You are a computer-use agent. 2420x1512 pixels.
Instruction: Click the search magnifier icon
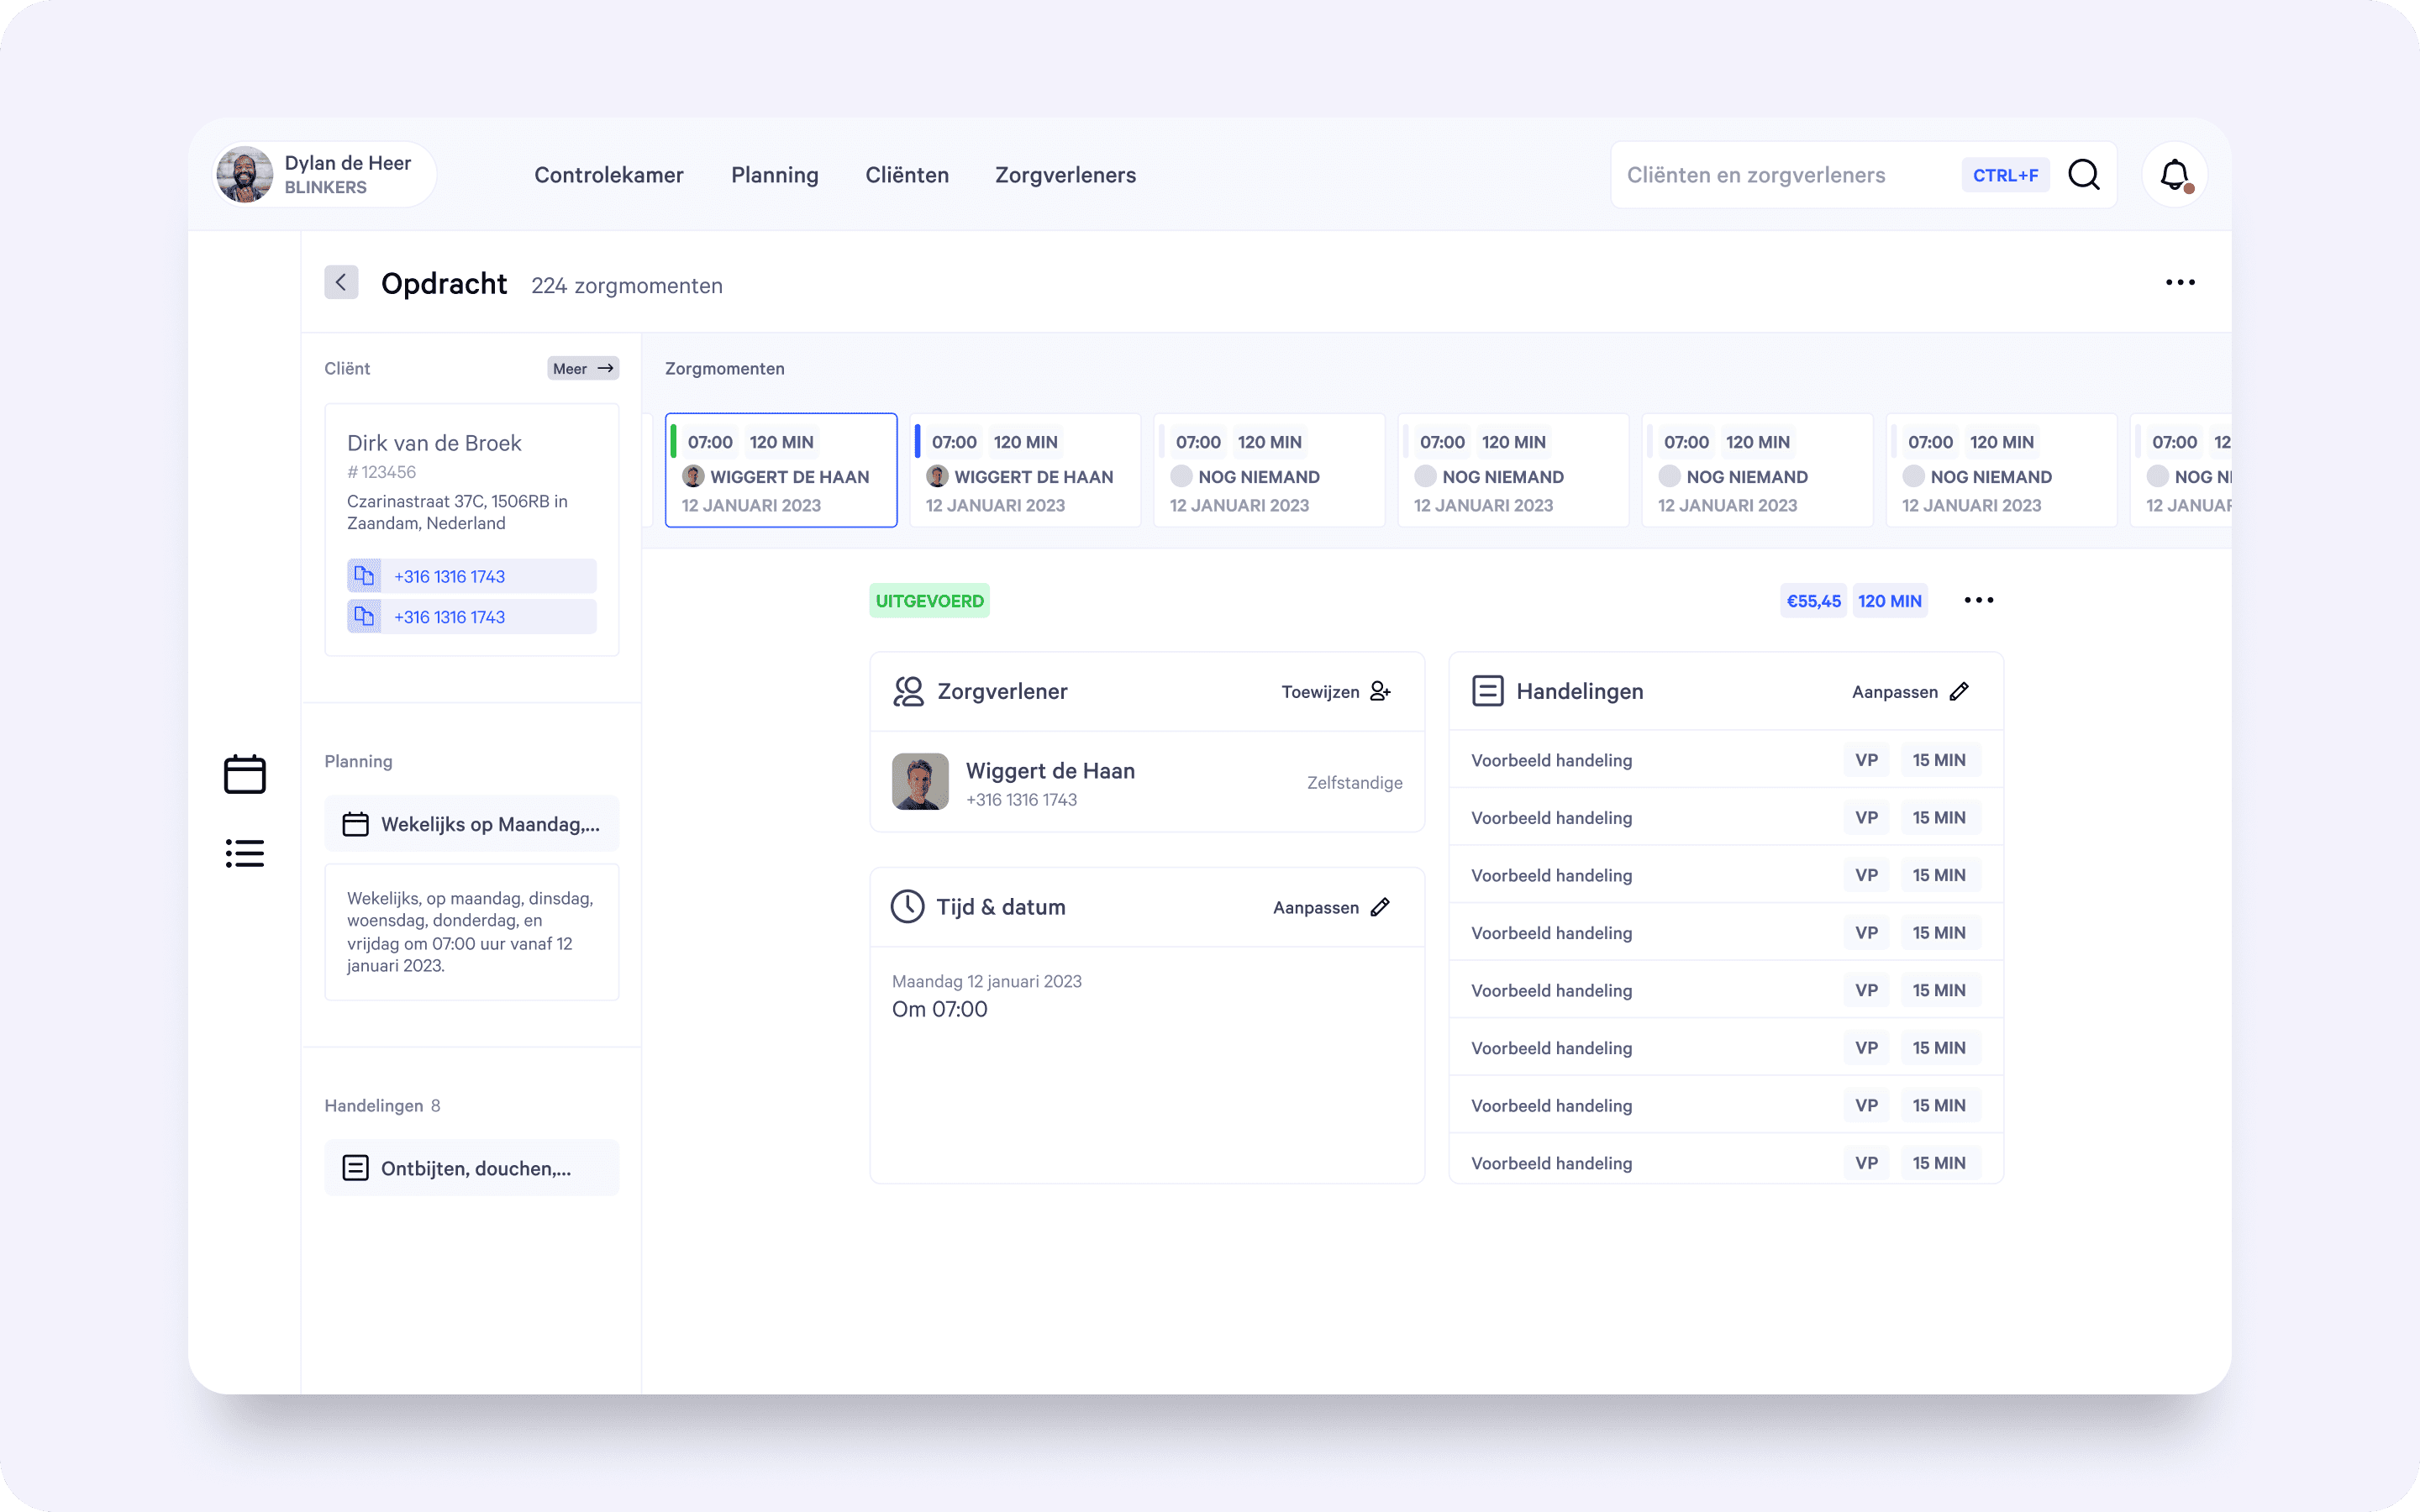(x=2084, y=175)
